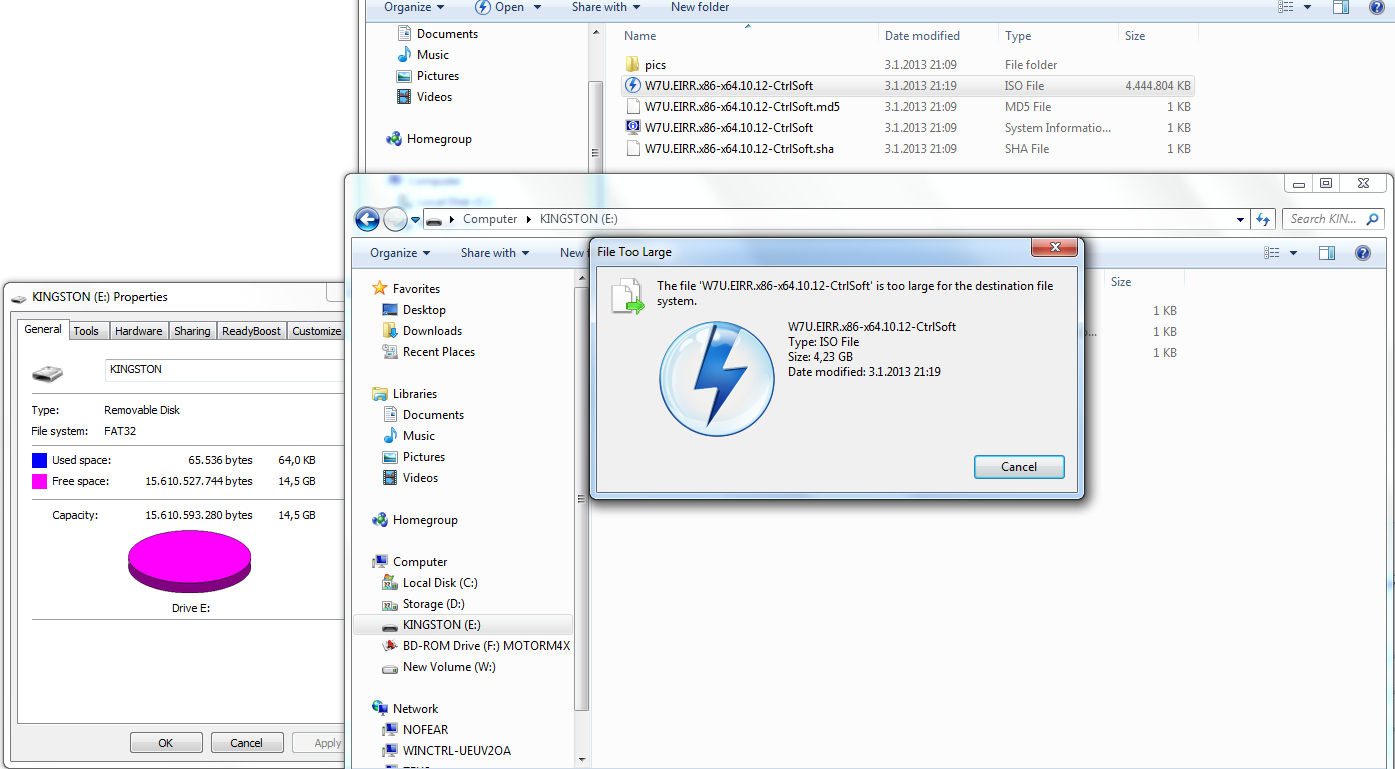The height and width of the screenshot is (769, 1395).
Task: Open the Downloads favorite folder
Action: pyautogui.click(x=432, y=331)
